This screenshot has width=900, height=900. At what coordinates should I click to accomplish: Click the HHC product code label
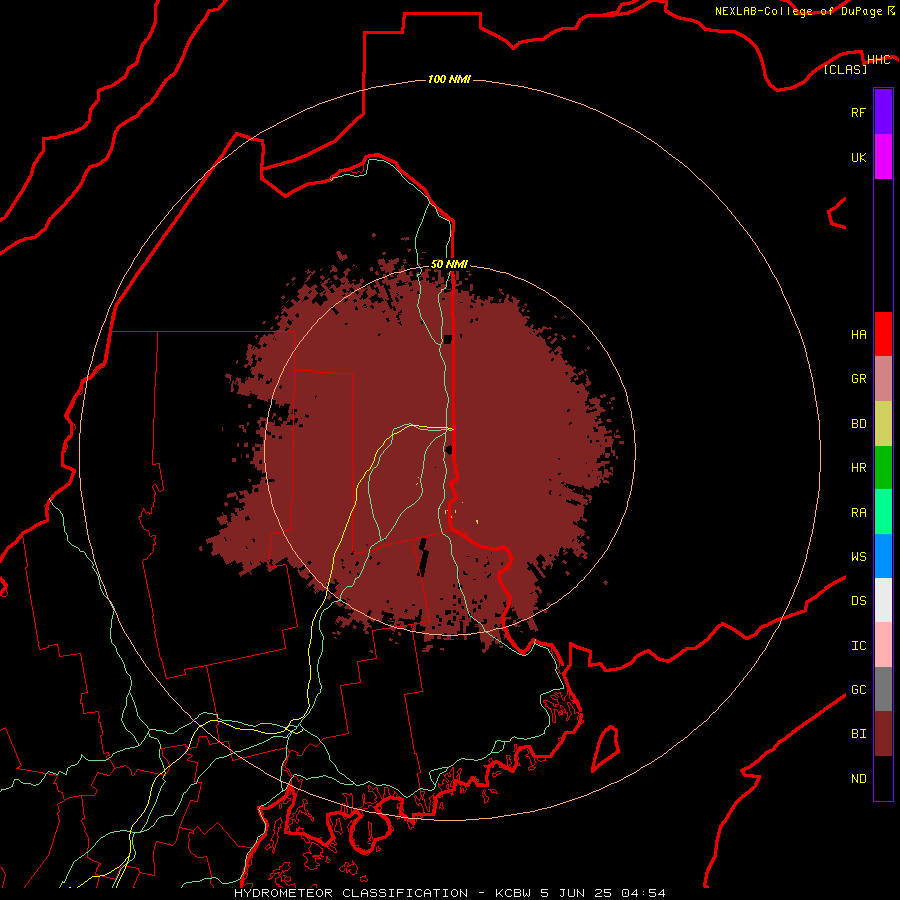[878, 60]
